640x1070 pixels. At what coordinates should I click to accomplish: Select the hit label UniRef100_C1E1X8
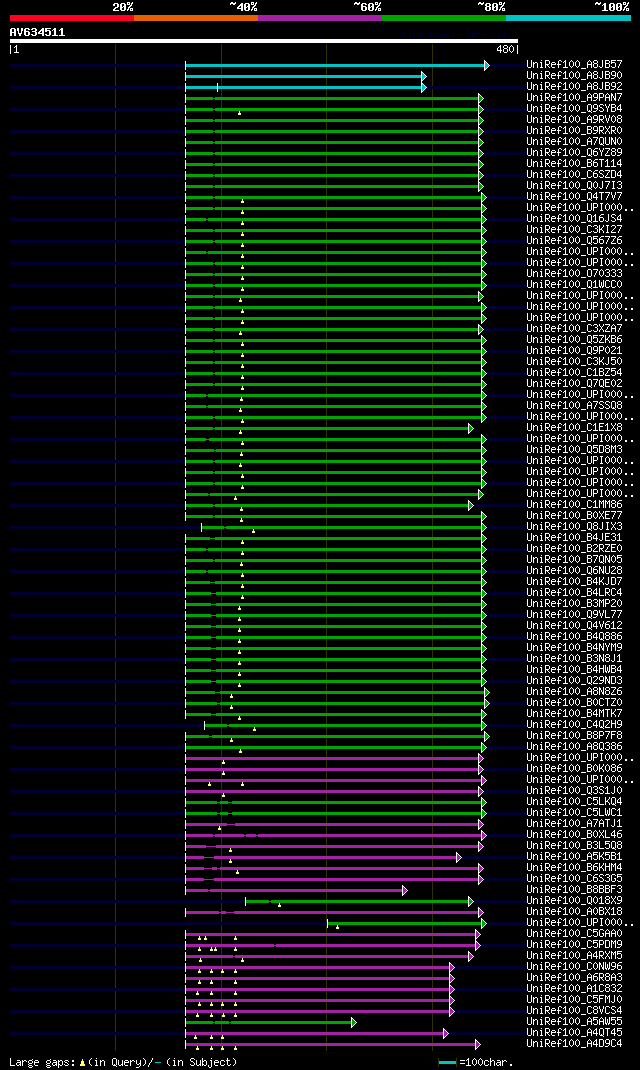(x=574, y=428)
